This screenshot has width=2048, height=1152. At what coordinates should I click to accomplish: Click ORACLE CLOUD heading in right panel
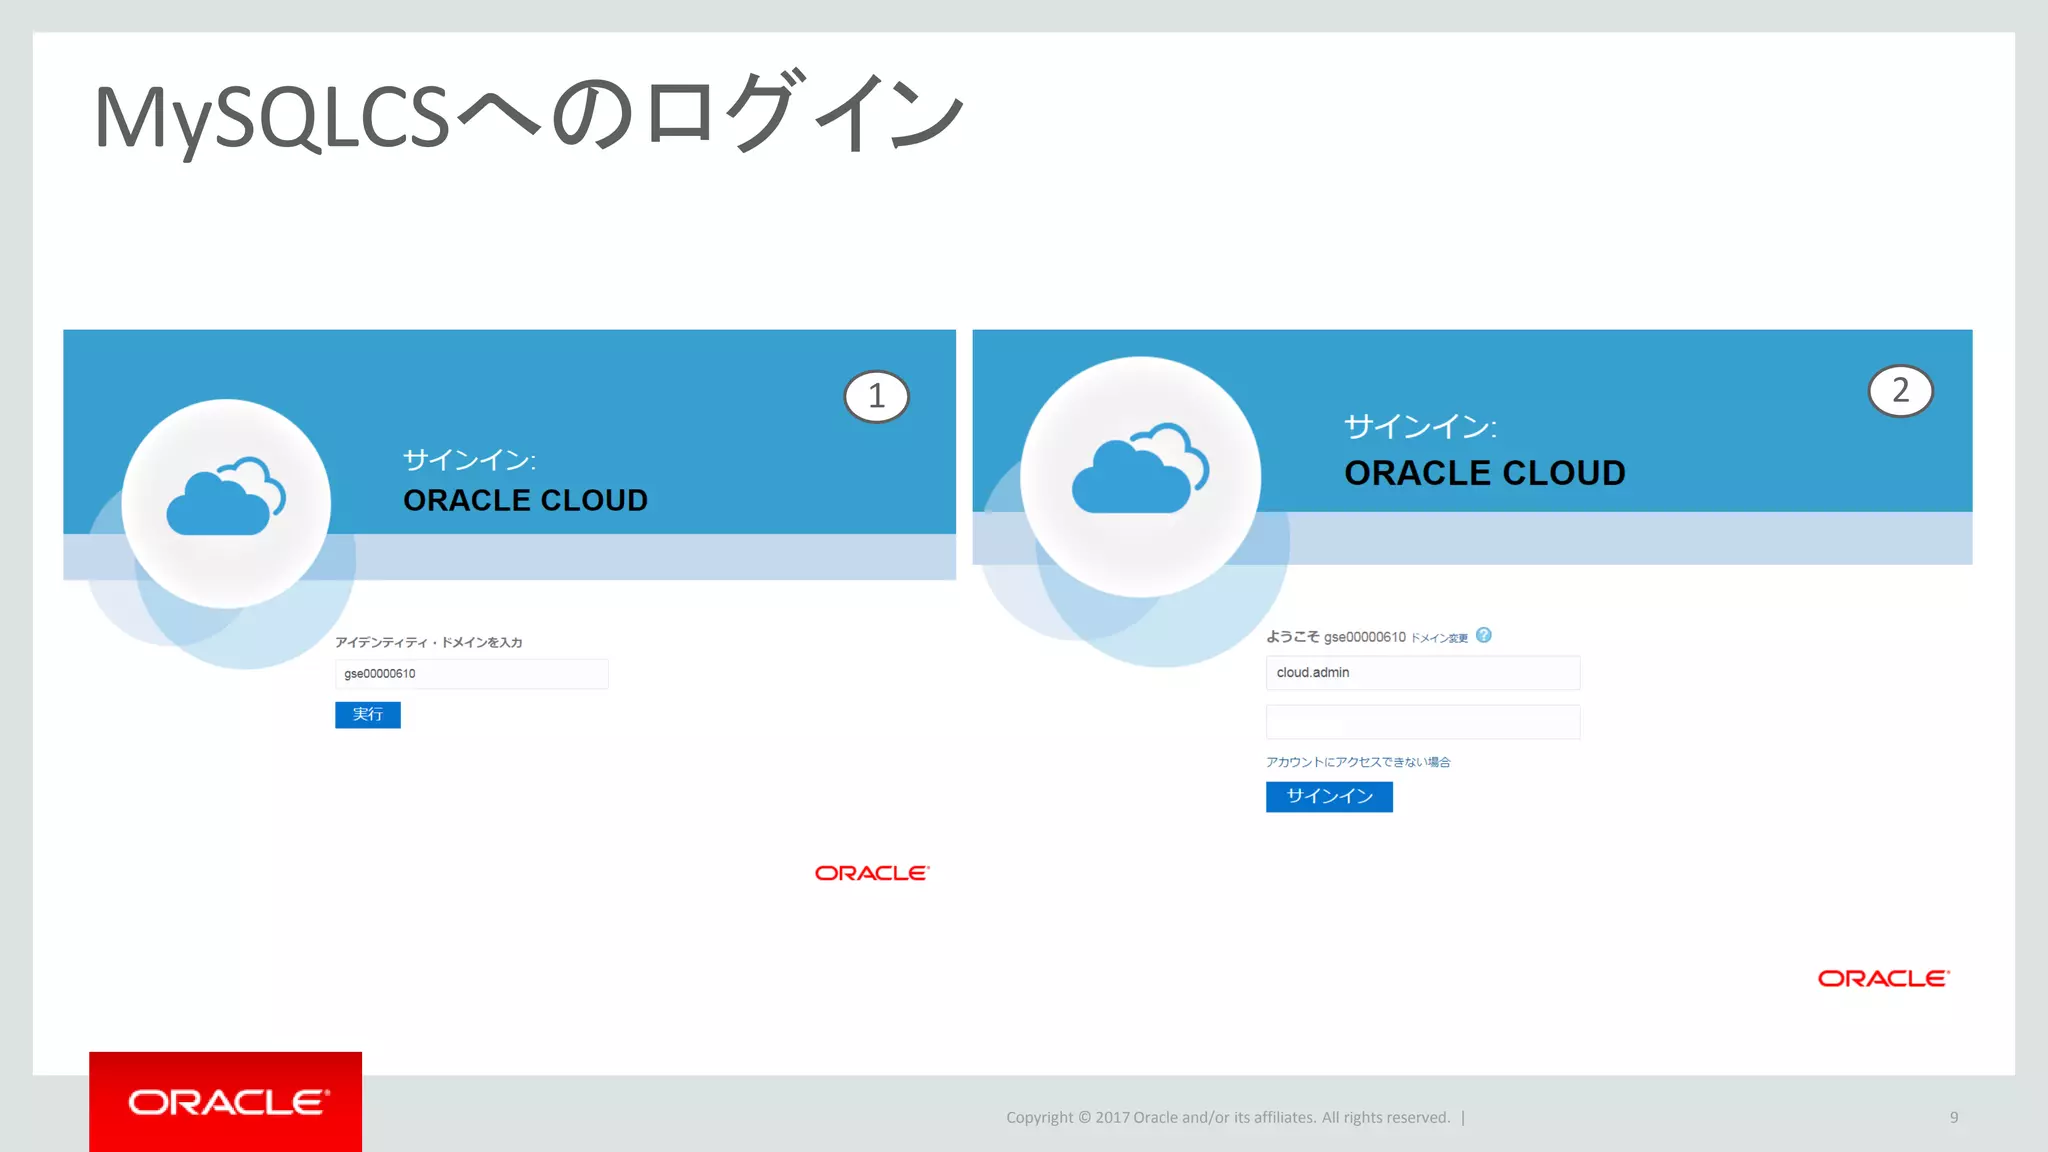[x=1484, y=472]
